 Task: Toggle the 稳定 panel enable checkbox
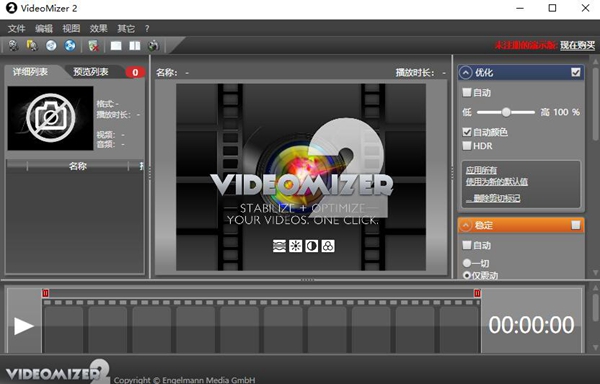pos(576,225)
